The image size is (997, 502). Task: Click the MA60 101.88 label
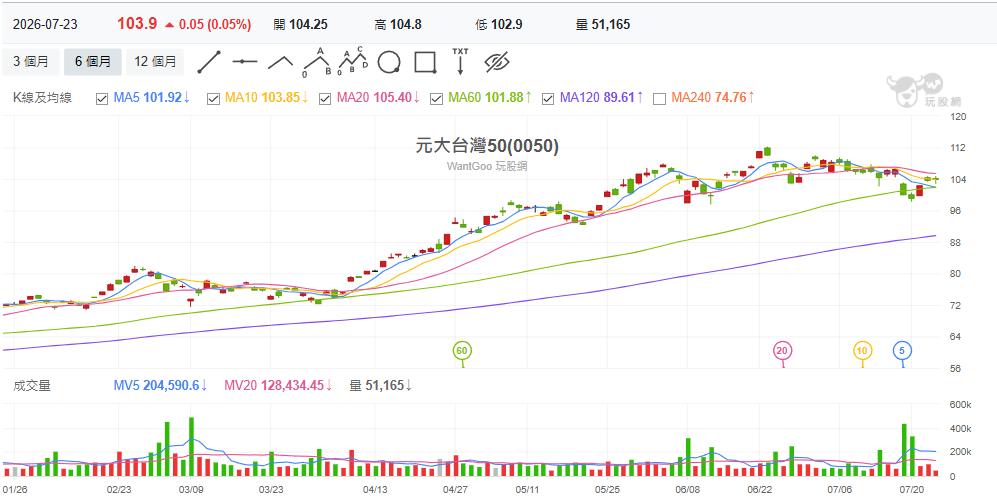[490, 98]
